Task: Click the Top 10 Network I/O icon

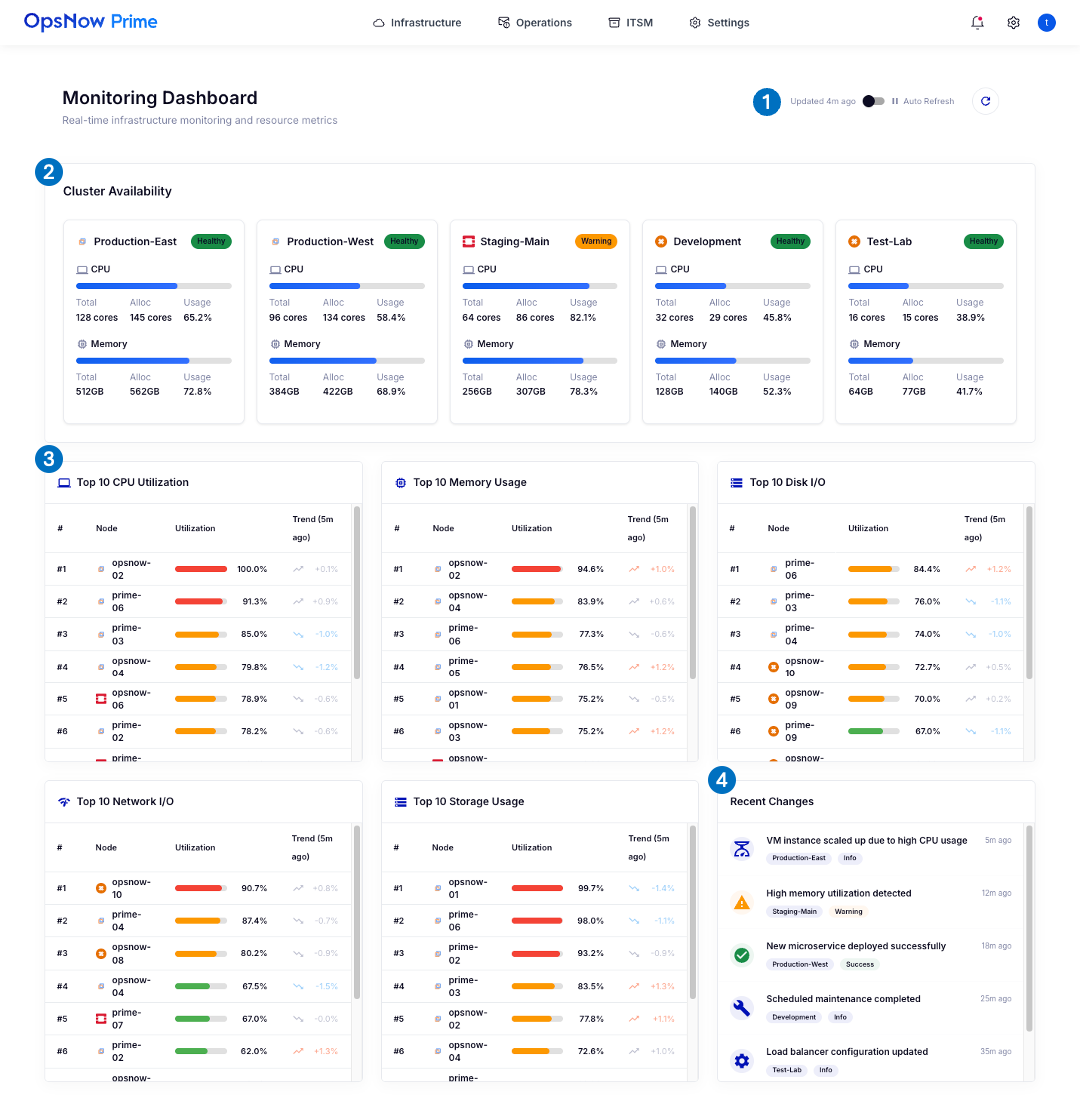Action: click(64, 802)
